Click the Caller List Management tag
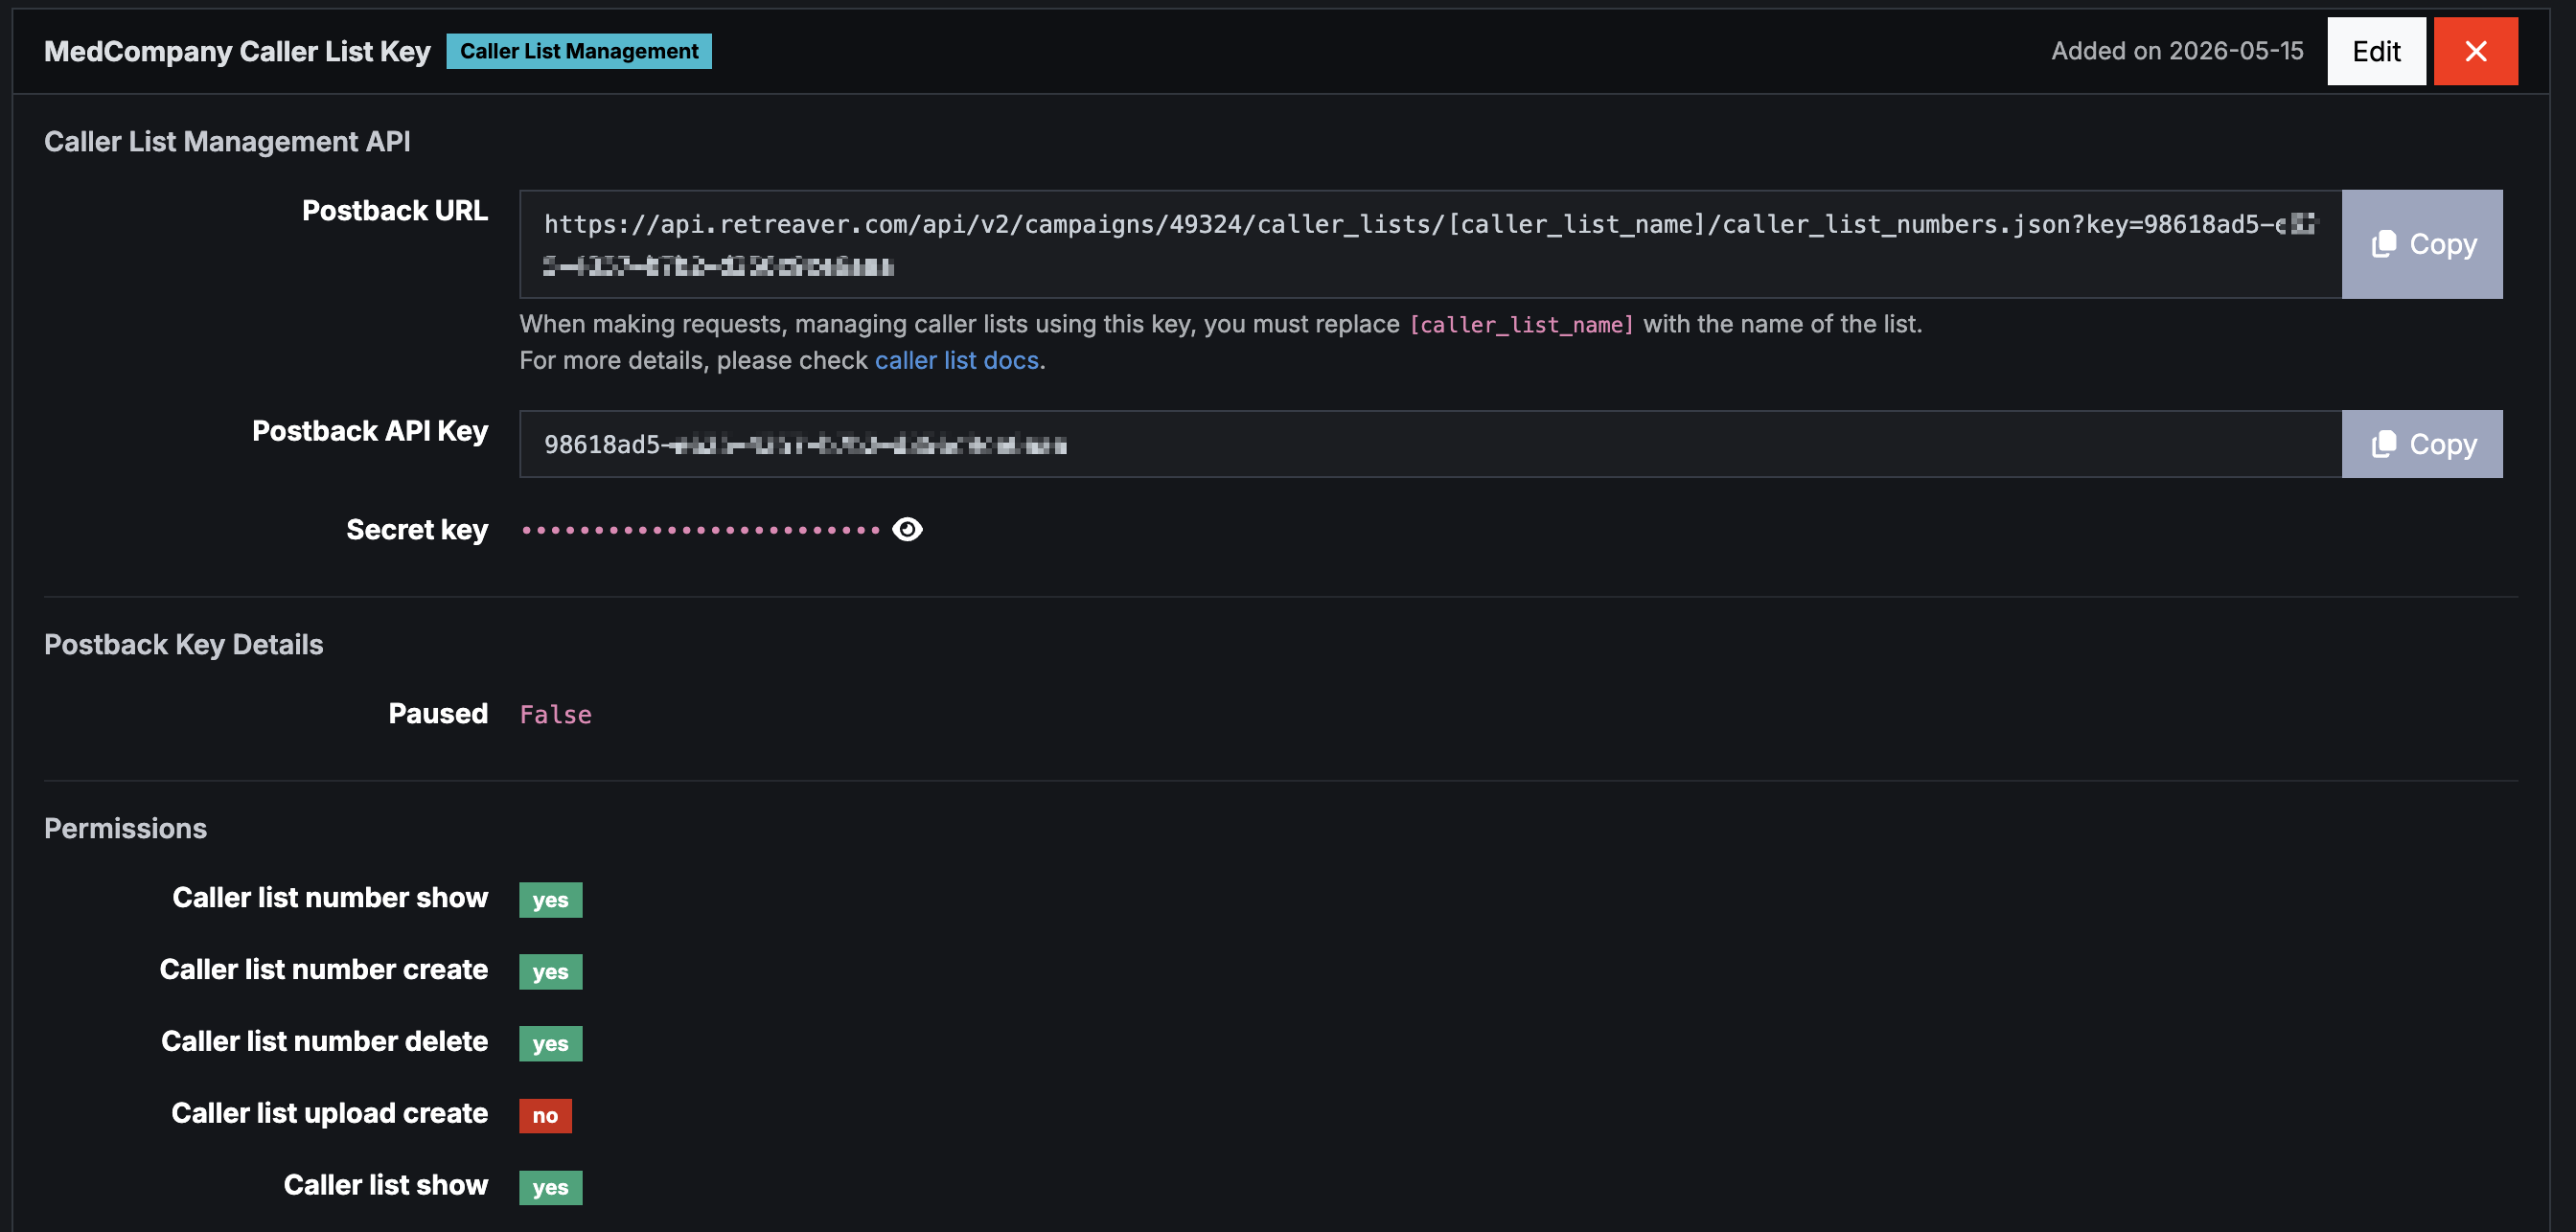 pos(579,51)
